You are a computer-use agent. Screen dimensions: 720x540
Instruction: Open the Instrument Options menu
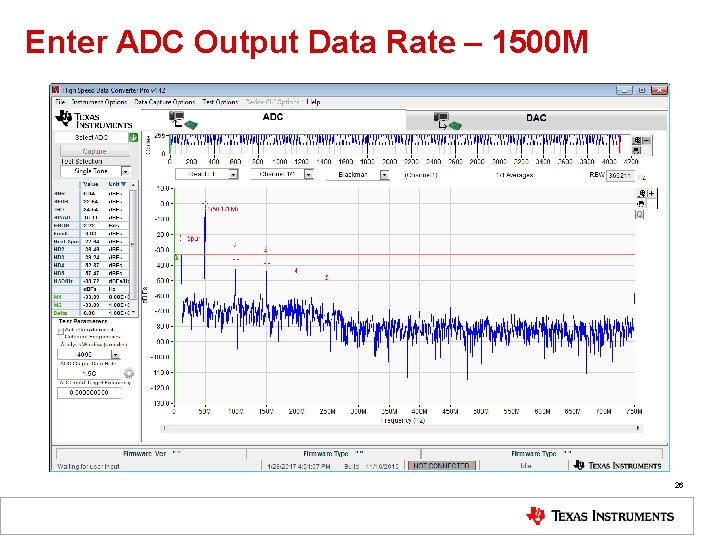(99, 102)
